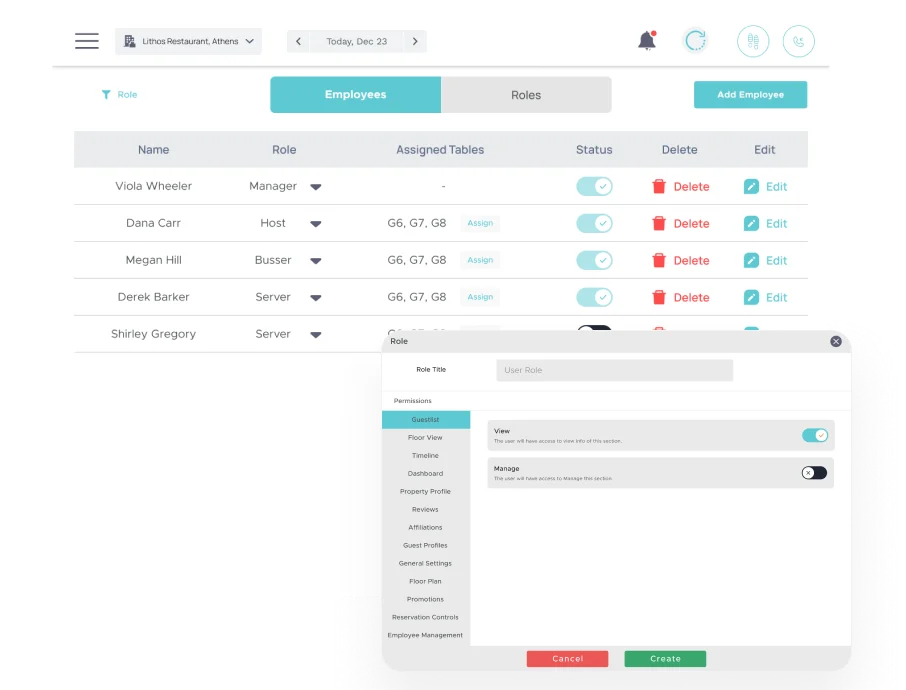Select Affiliations permission section
This screenshot has height=690, width=906.
coord(426,527)
